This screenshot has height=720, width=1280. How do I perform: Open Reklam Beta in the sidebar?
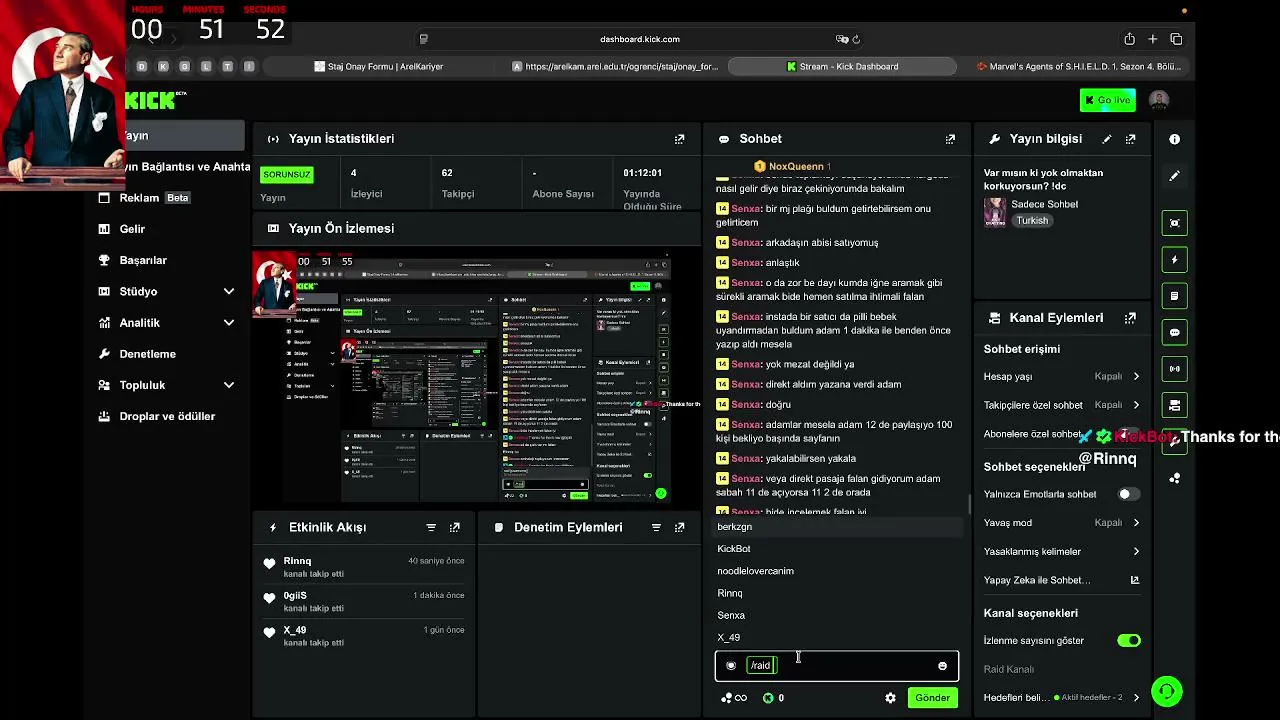[x=144, y=198]
